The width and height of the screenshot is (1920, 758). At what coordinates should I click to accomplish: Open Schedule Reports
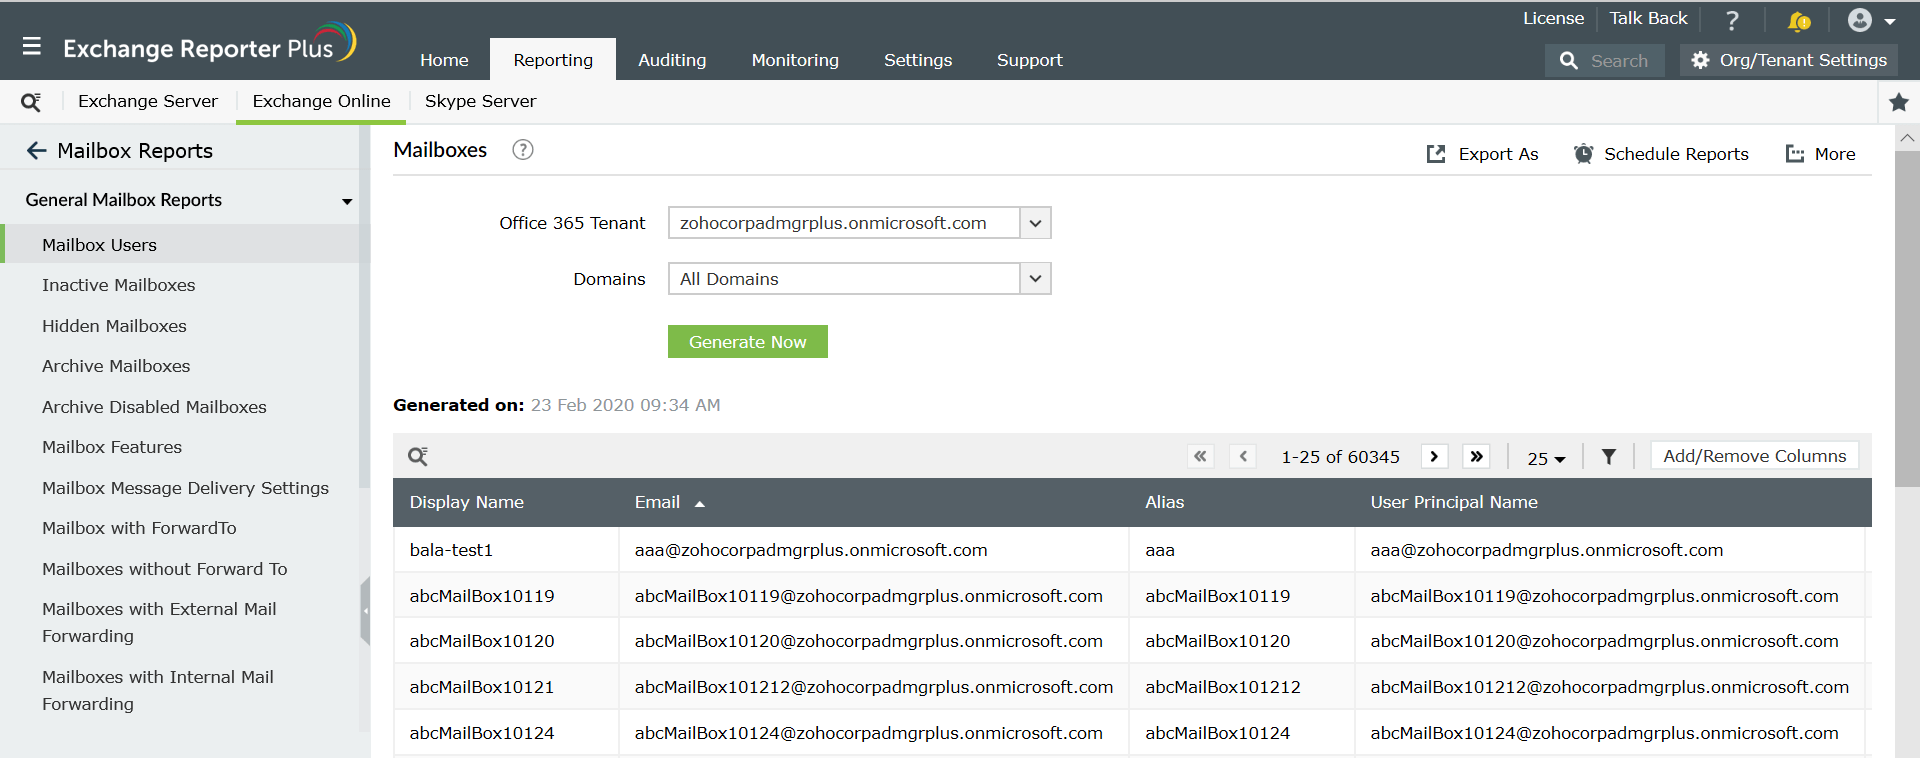click(1660, 154)
